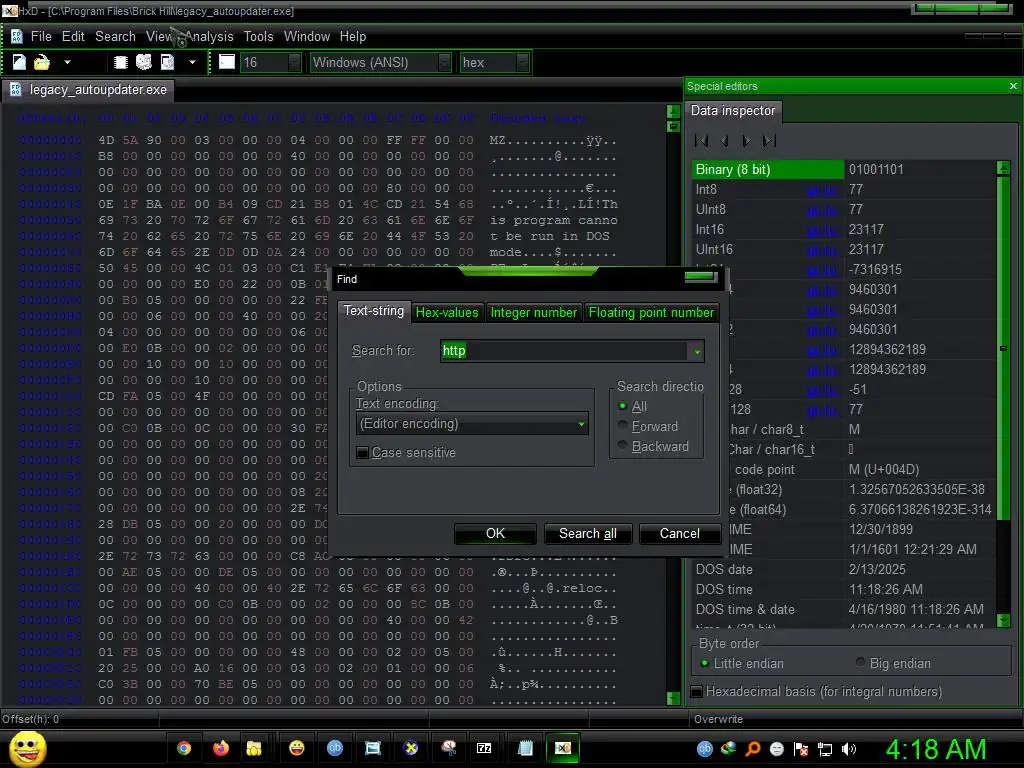Open the smiley Start button
The image size is (1024, 768).
click(27, 748)
